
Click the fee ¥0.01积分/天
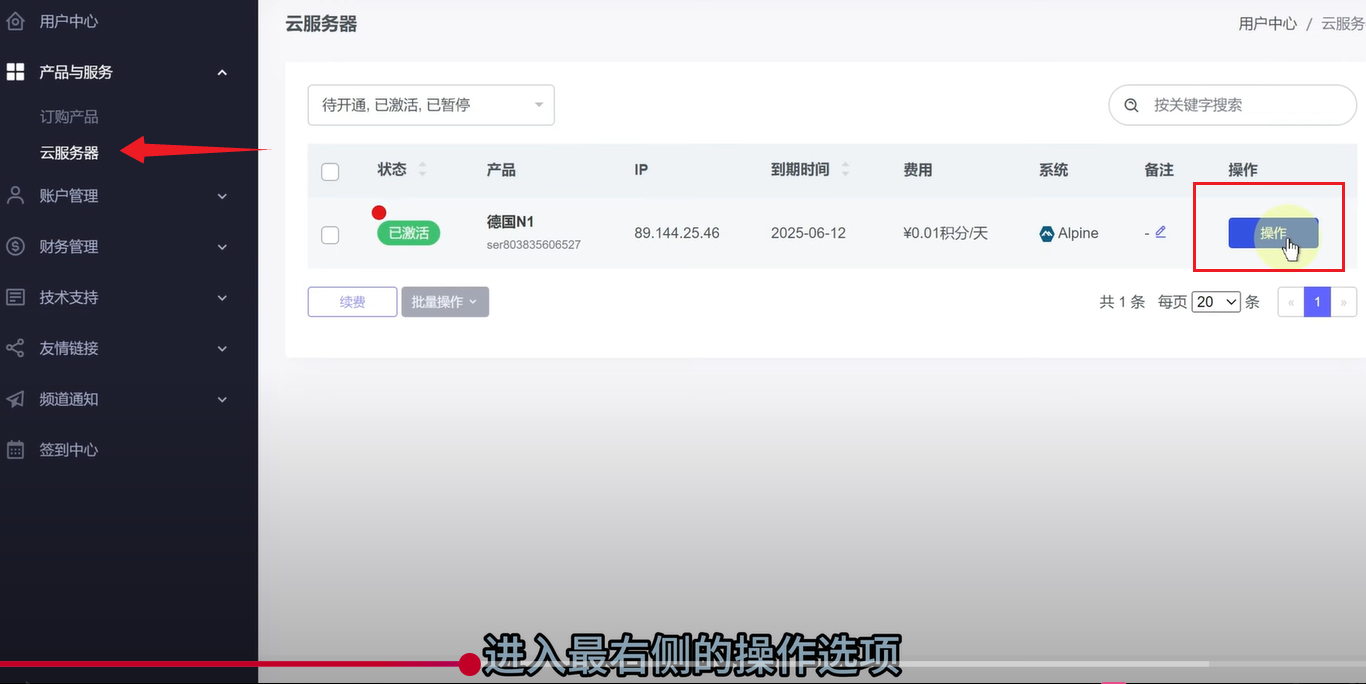tap(945, 233)
